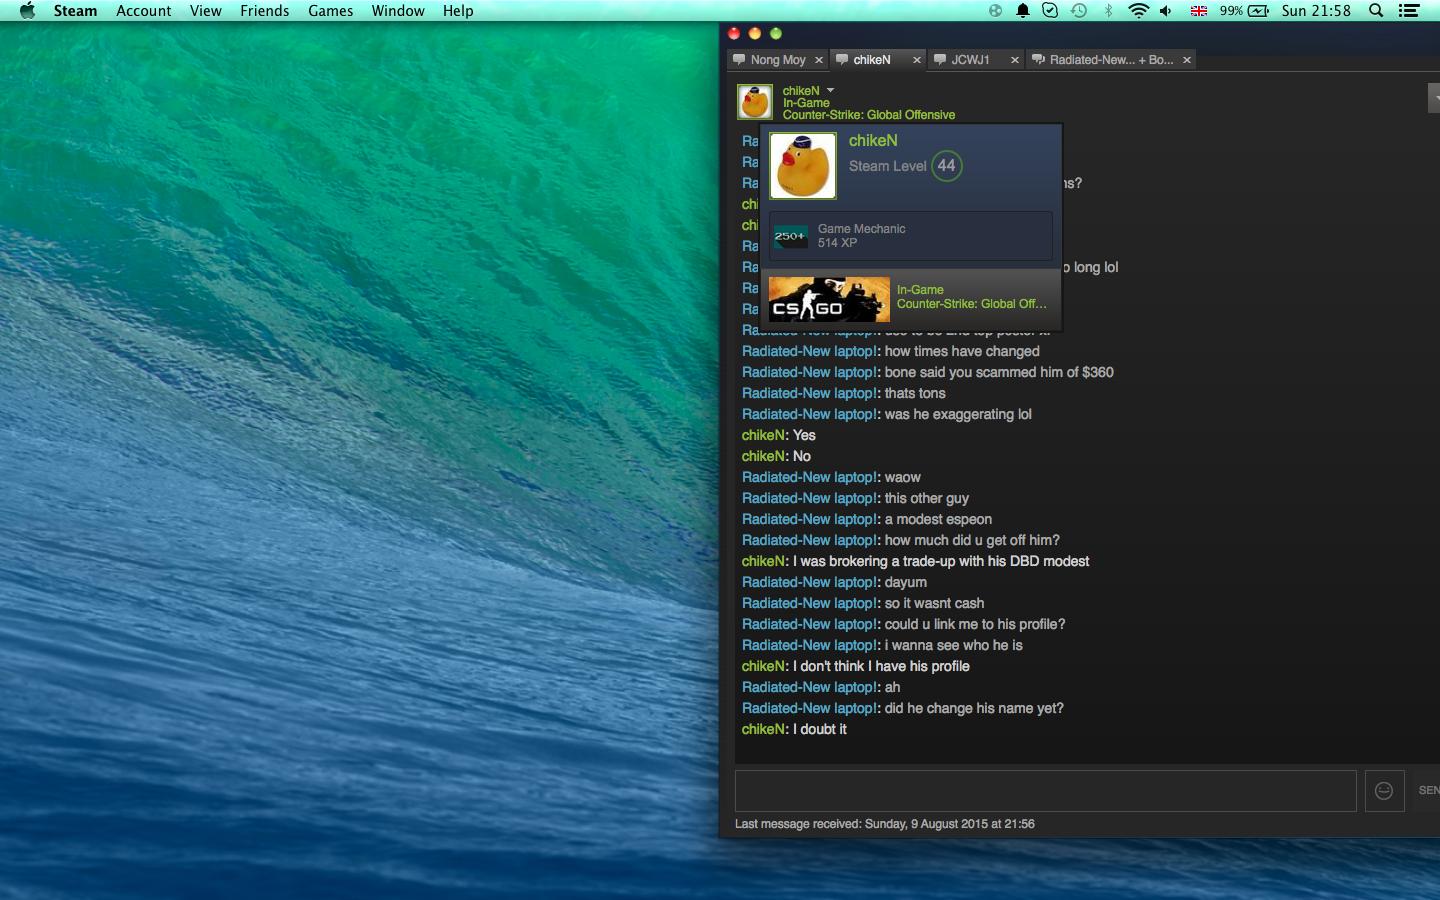
Task: Open the Friends menu
Action: (264, 11)
